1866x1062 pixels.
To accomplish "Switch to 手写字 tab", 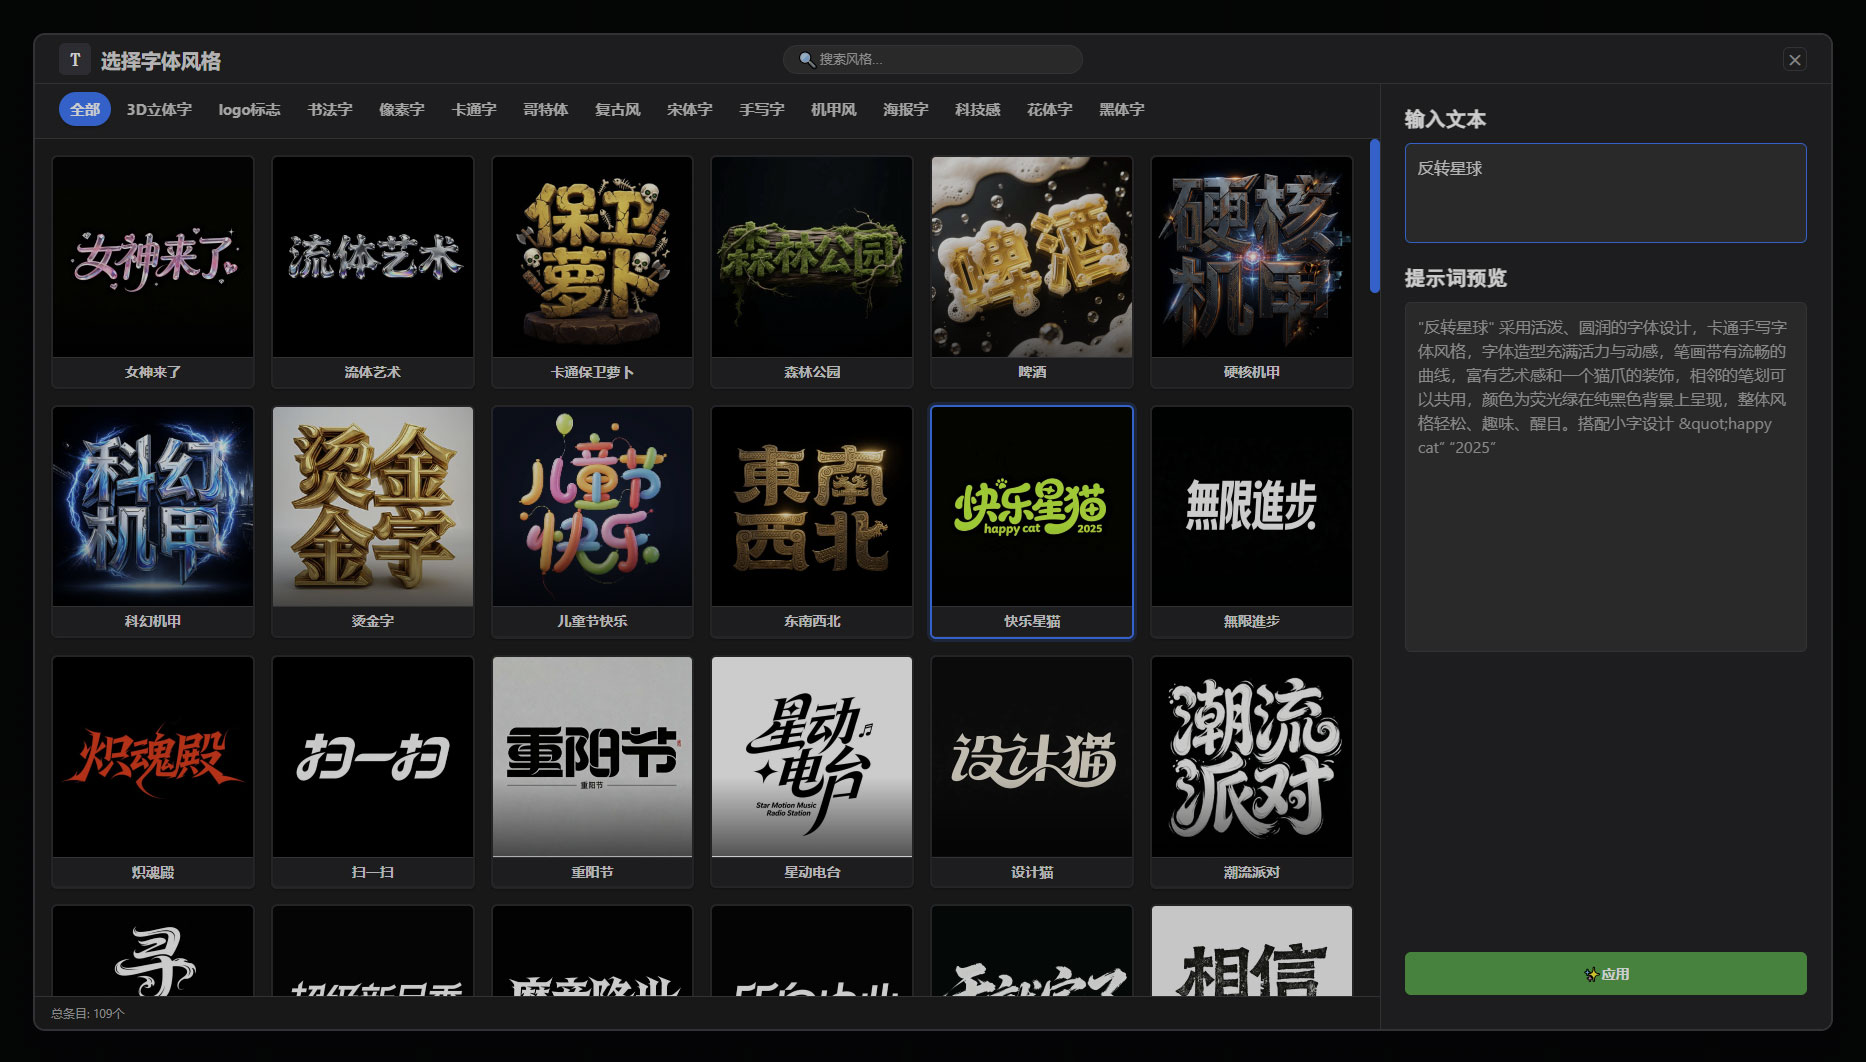I will (x=762, y=110).
